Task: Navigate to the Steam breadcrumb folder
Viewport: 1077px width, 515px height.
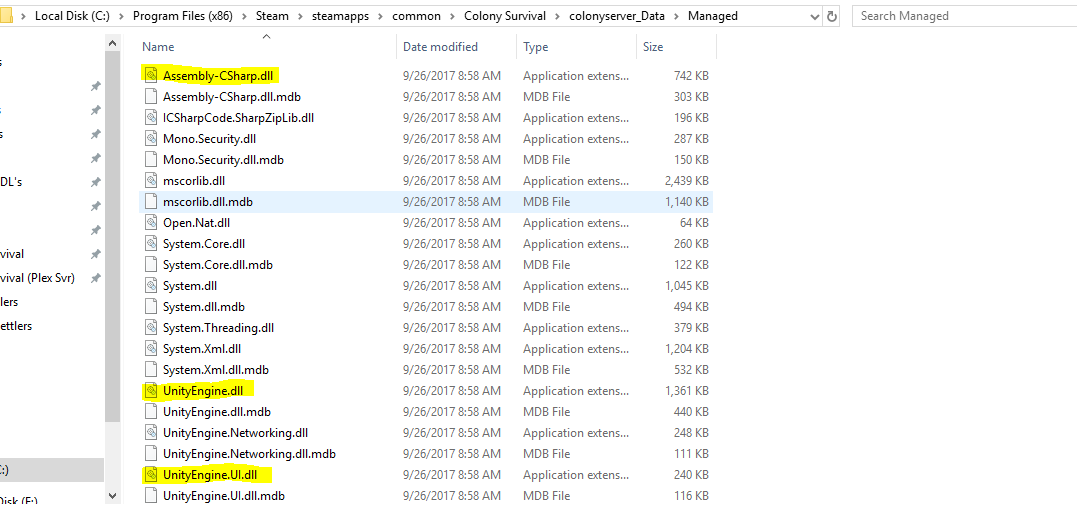Action: 271,16
